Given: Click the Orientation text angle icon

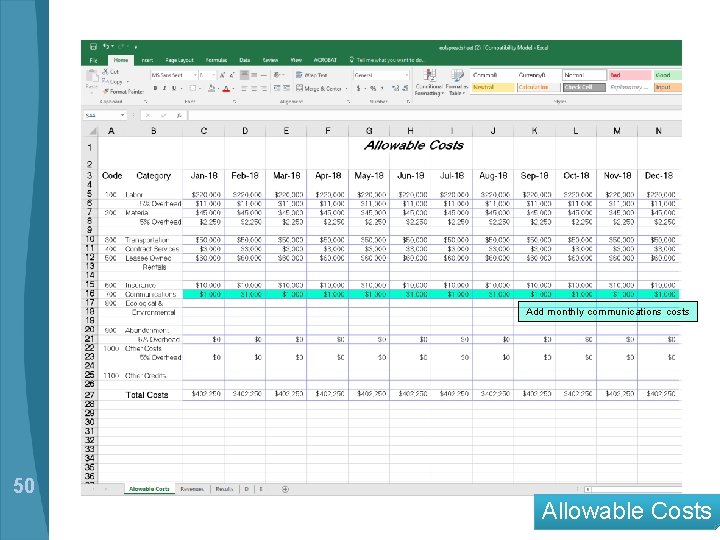Looking at the screenshot, I should [x=277, y=74].
